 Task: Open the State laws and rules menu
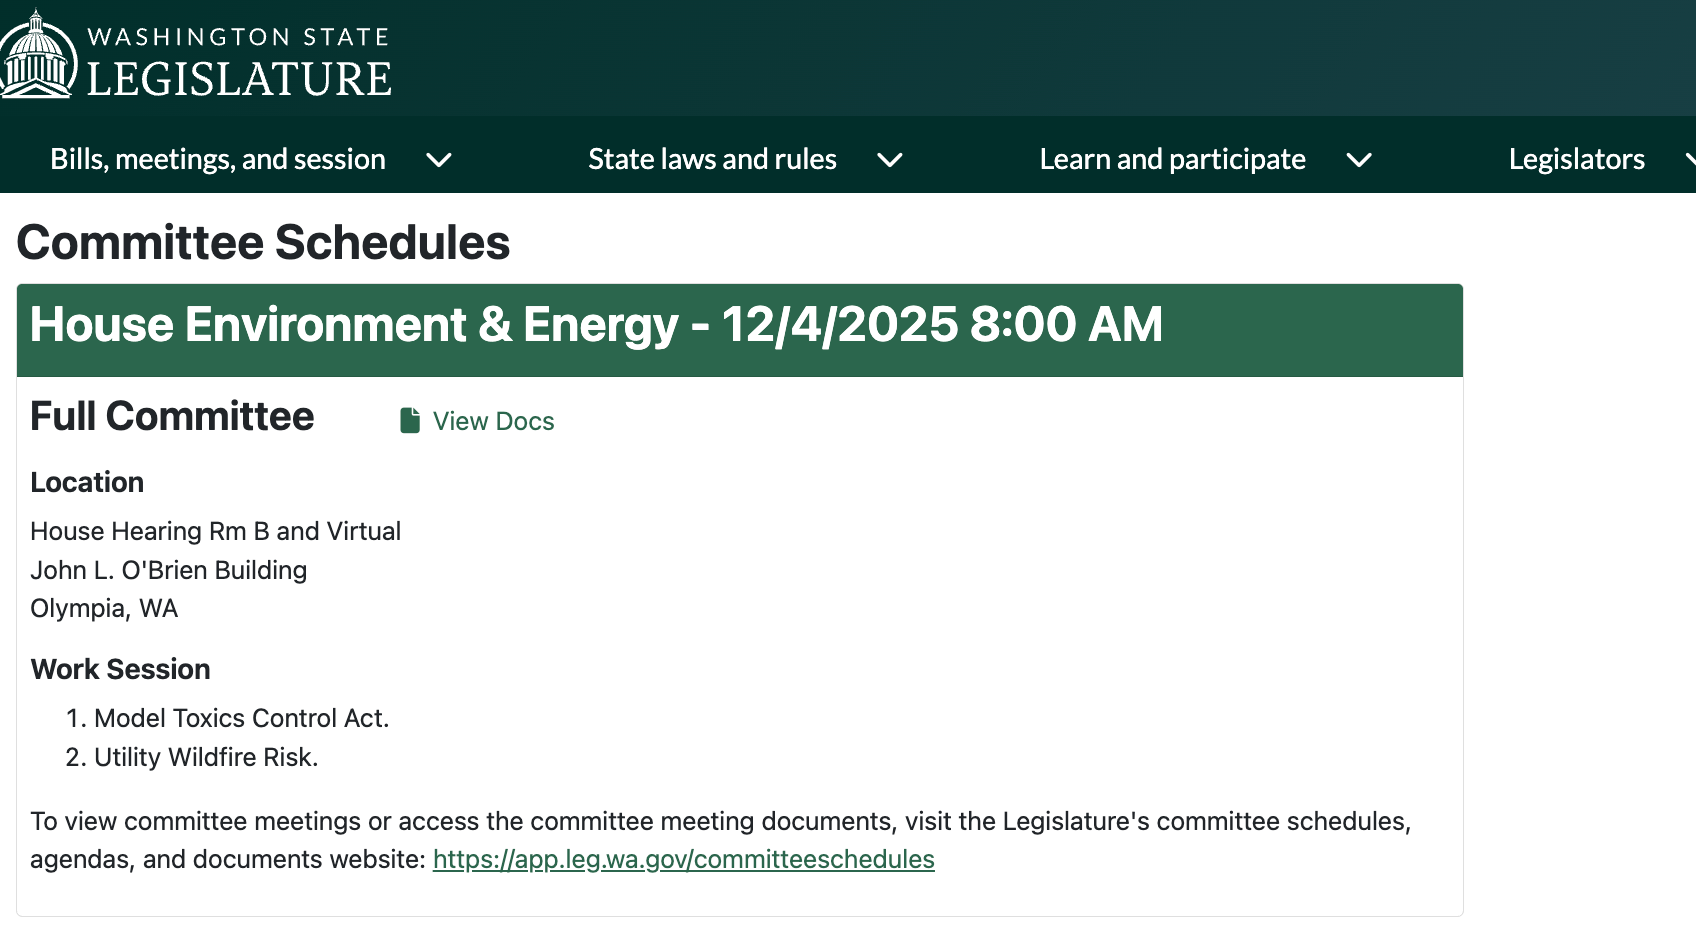[x=712, y=159]
